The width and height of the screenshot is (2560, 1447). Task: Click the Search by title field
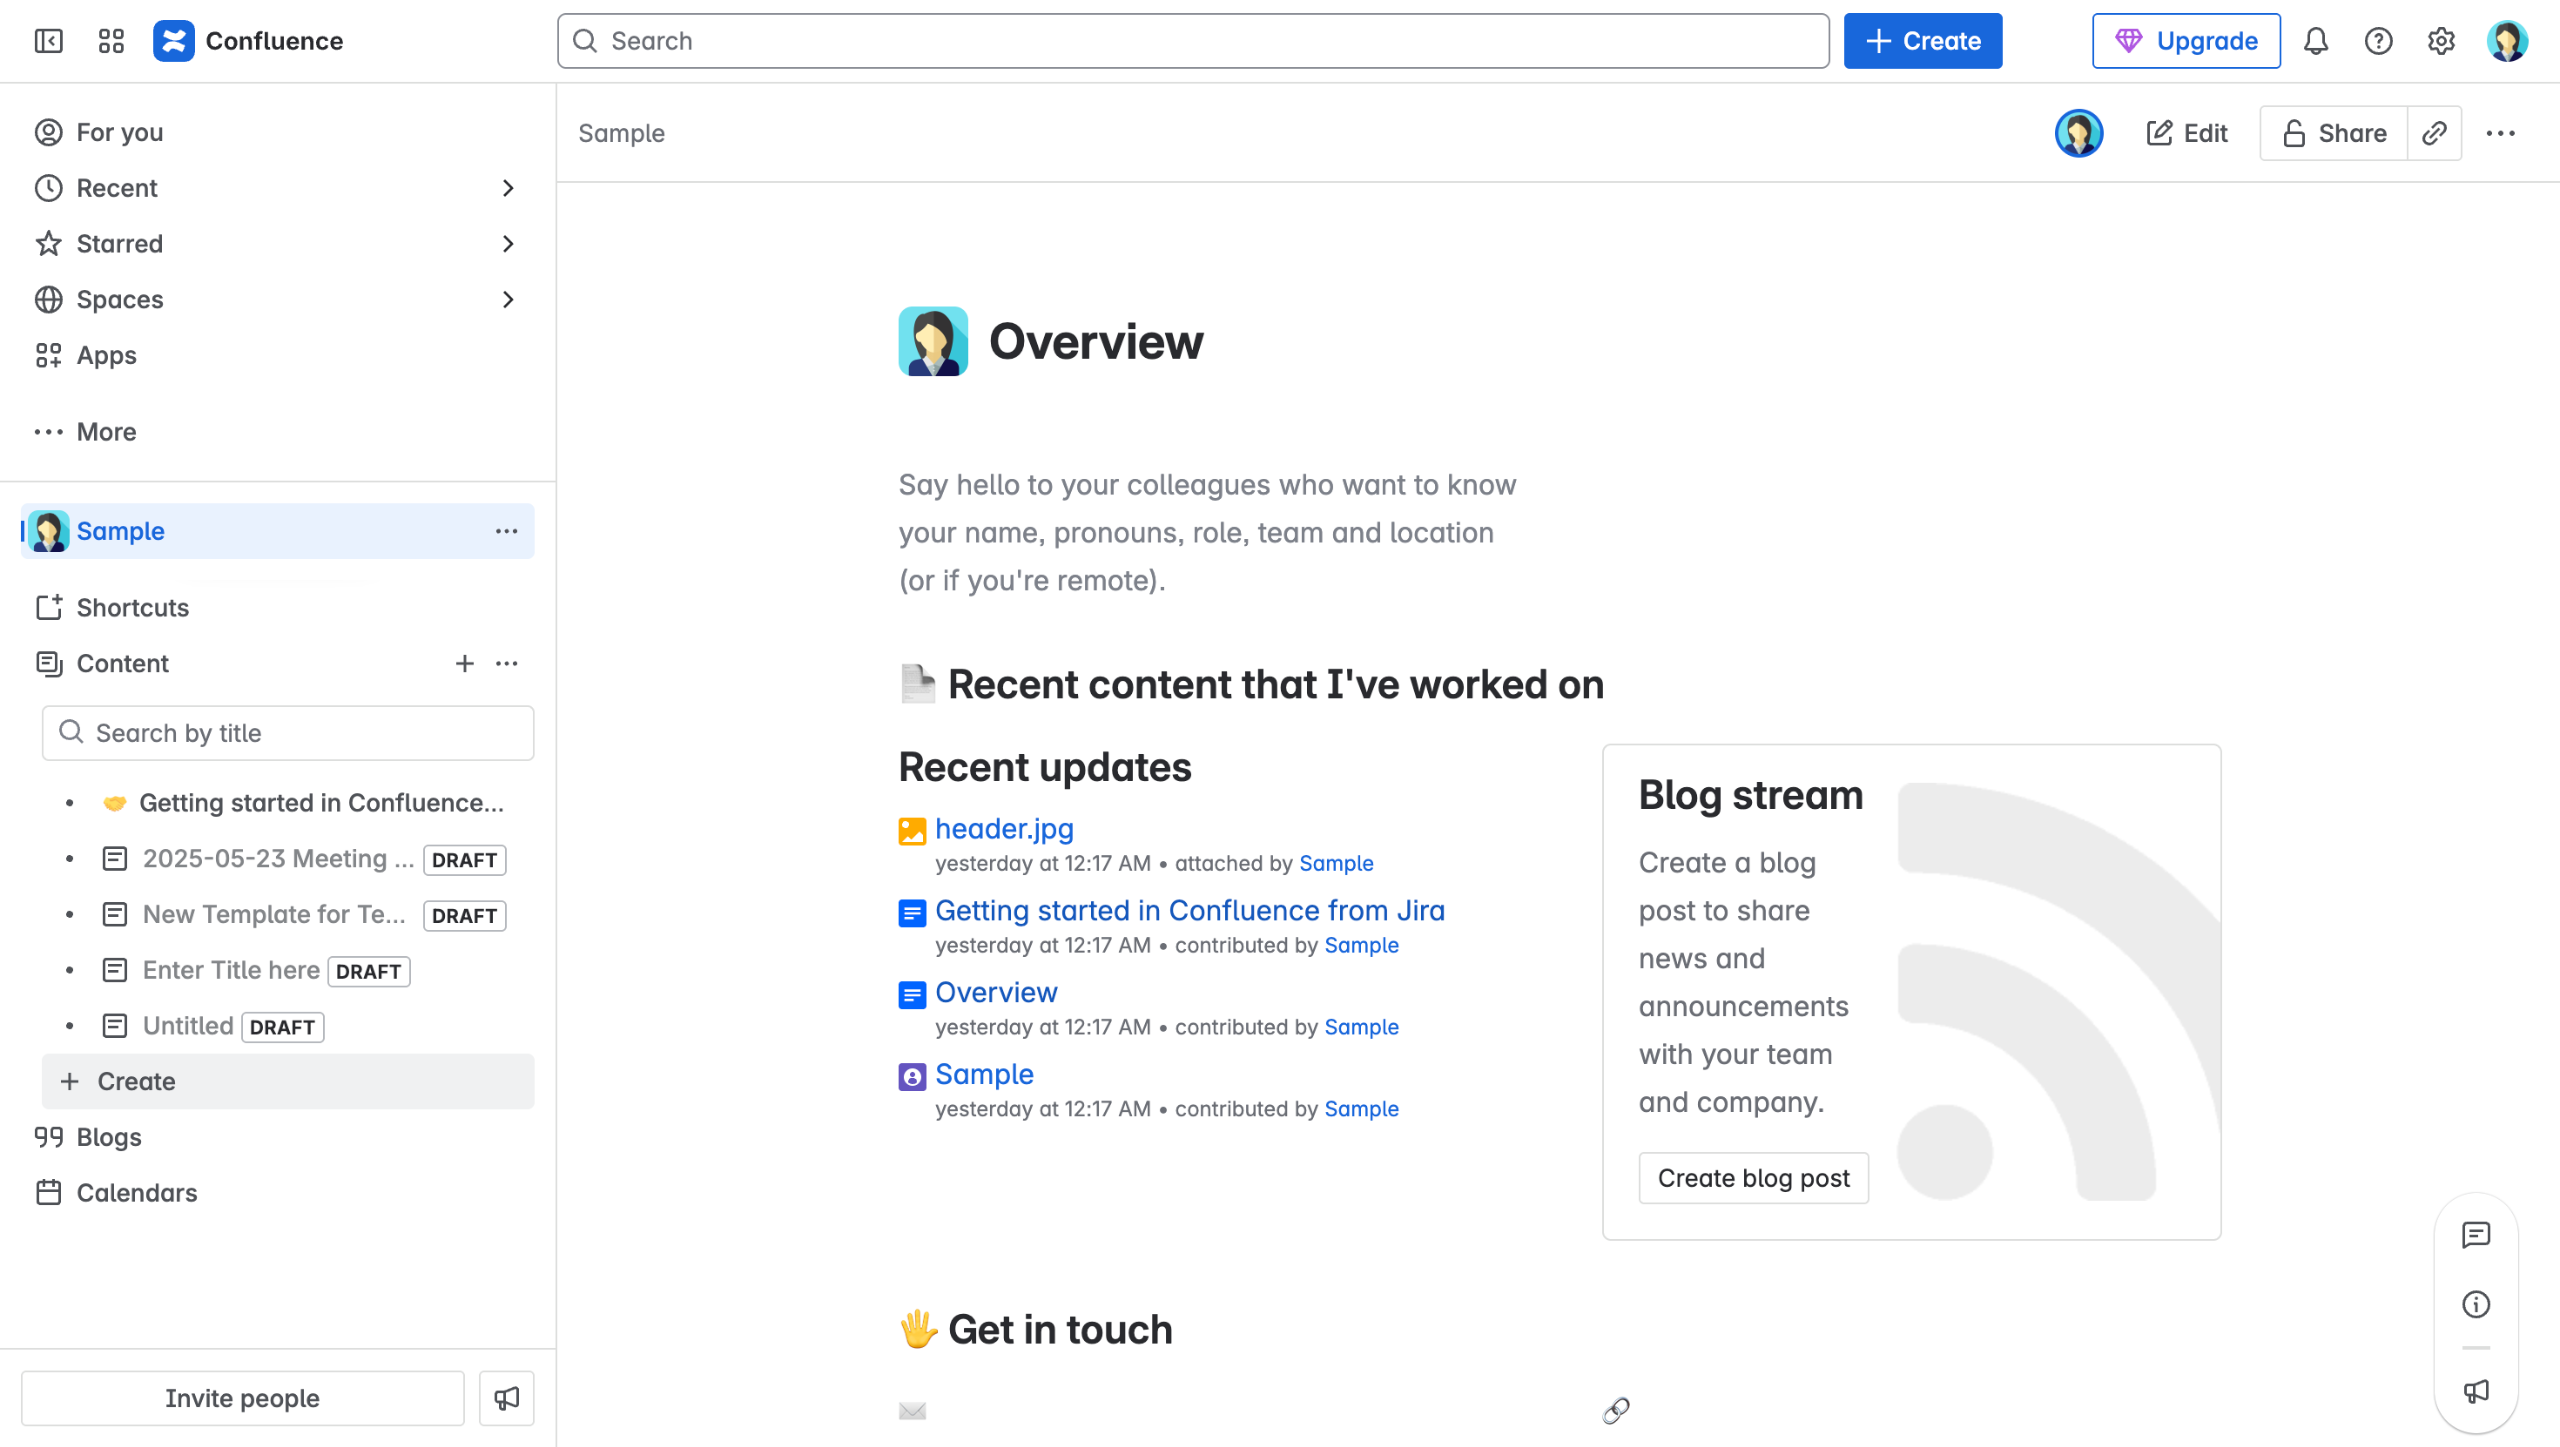click(288, 733)
